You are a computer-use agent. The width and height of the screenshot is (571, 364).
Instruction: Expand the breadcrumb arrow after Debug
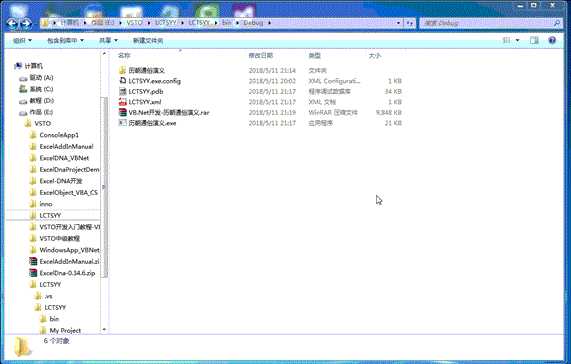pyautogui.click(x=269, y=23)
